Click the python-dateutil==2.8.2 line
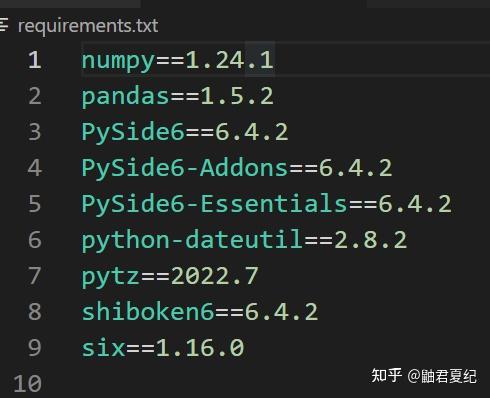This screenshot has width=490, height=398. [244, 240]
